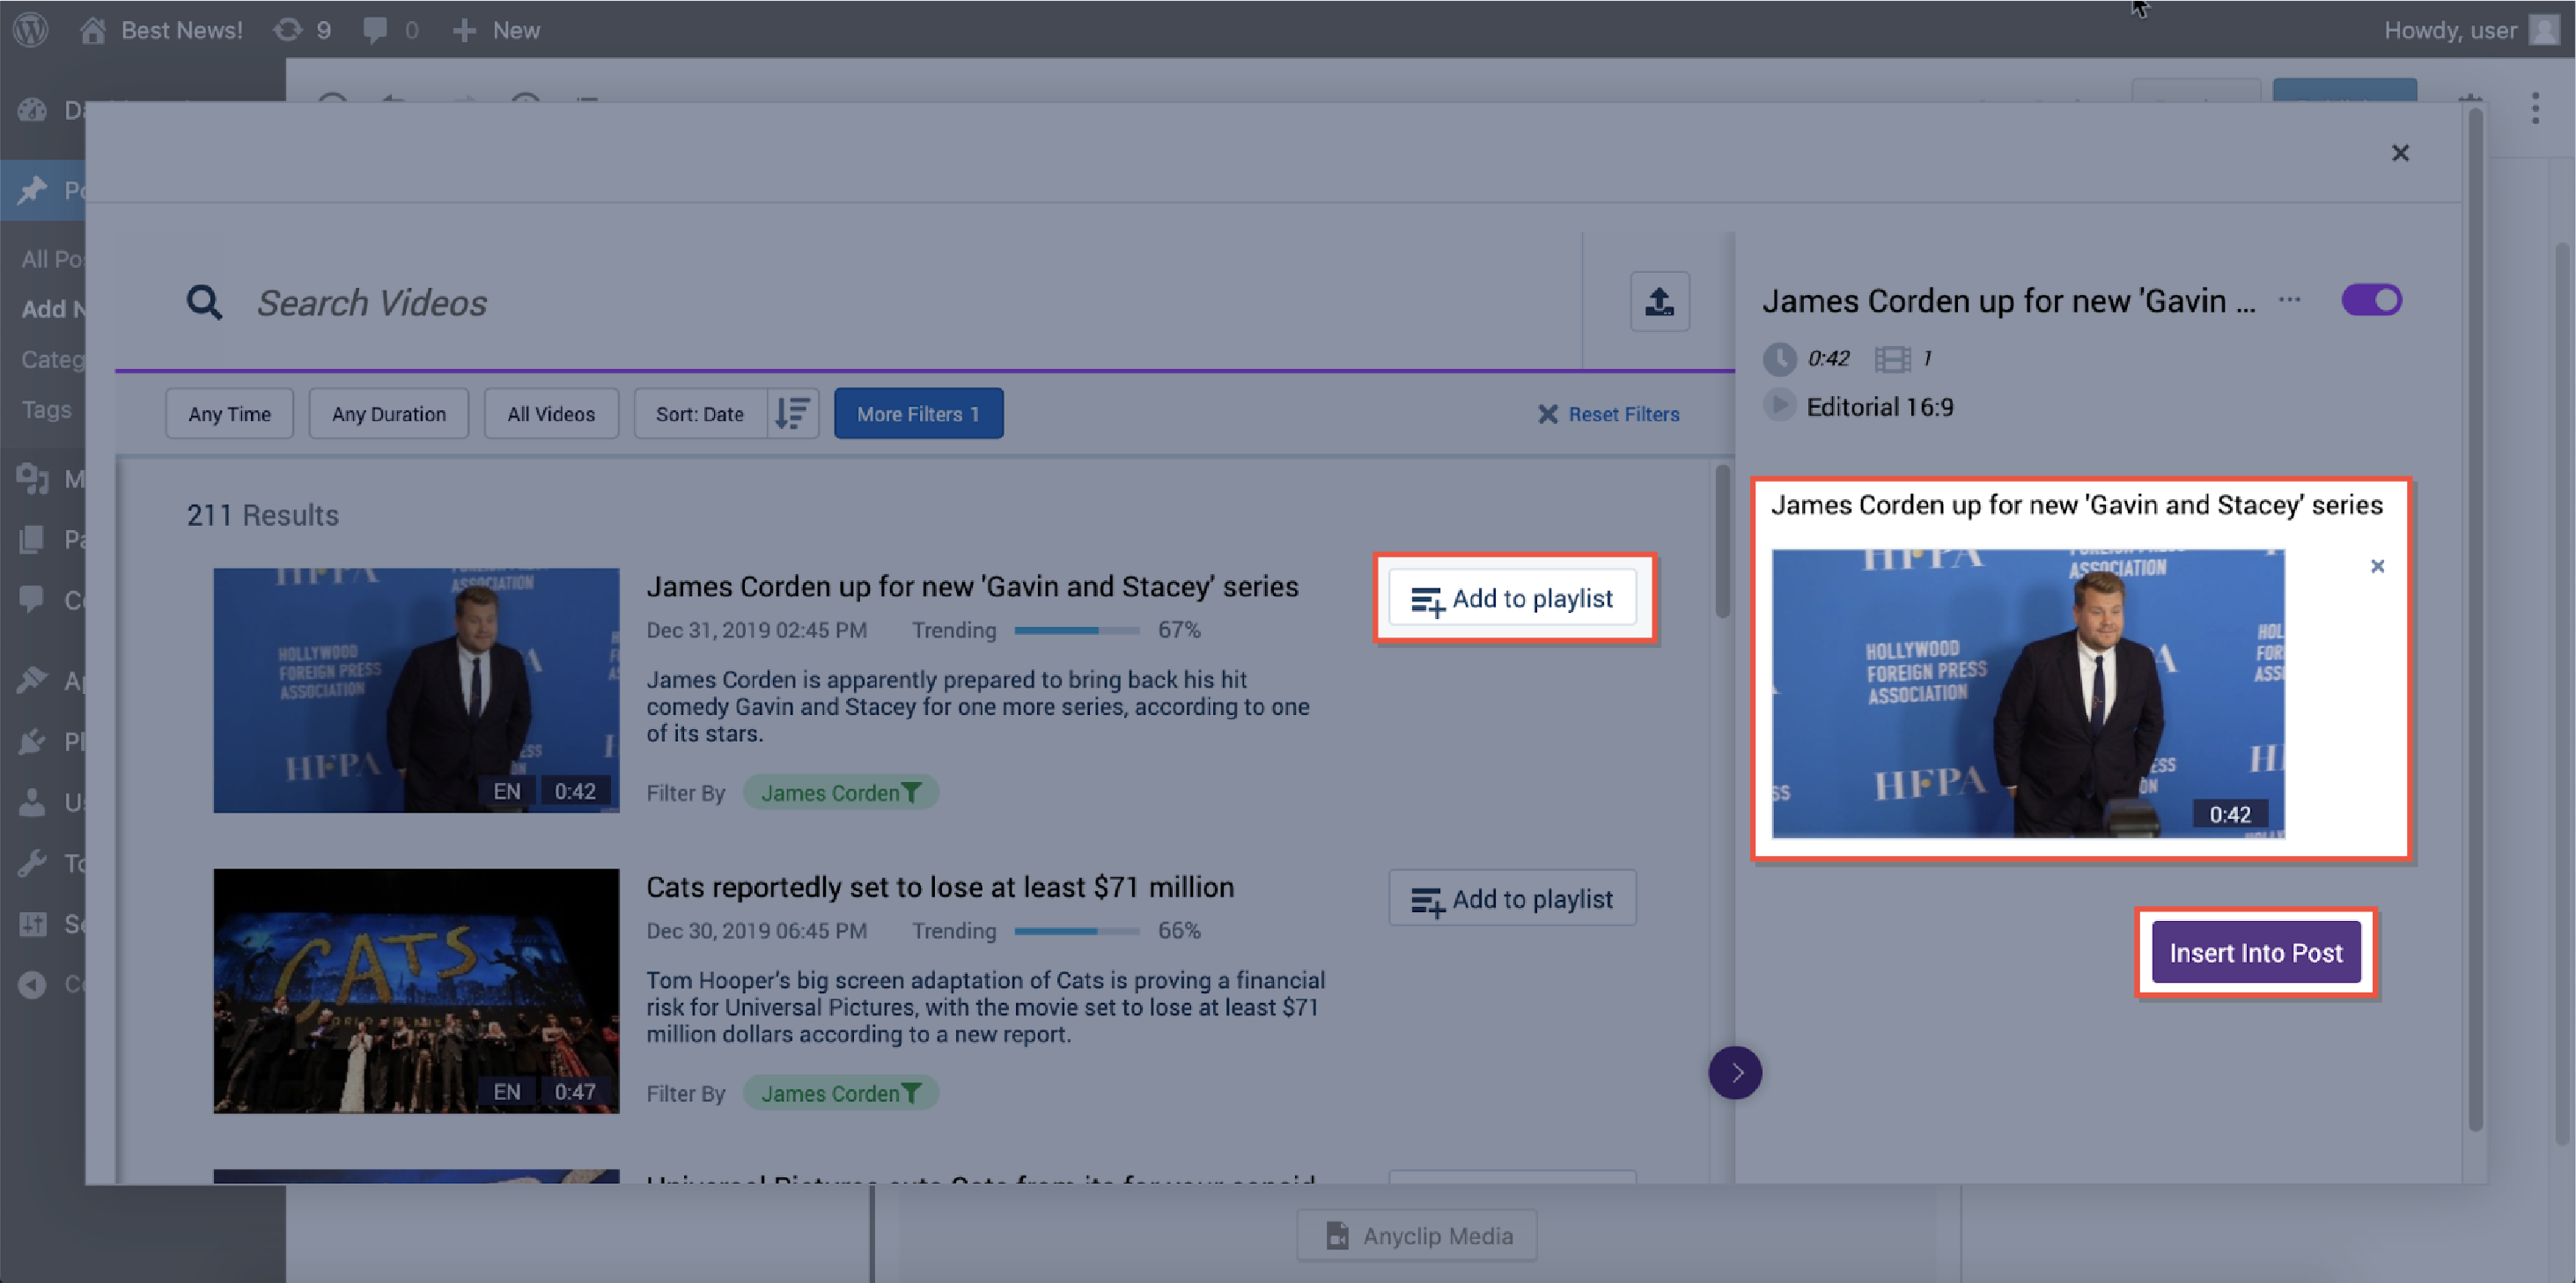This screenshot has width=2576, height=1283.
Task: Close the Anyclip video dialog
Action: (x=2400, y=153)
